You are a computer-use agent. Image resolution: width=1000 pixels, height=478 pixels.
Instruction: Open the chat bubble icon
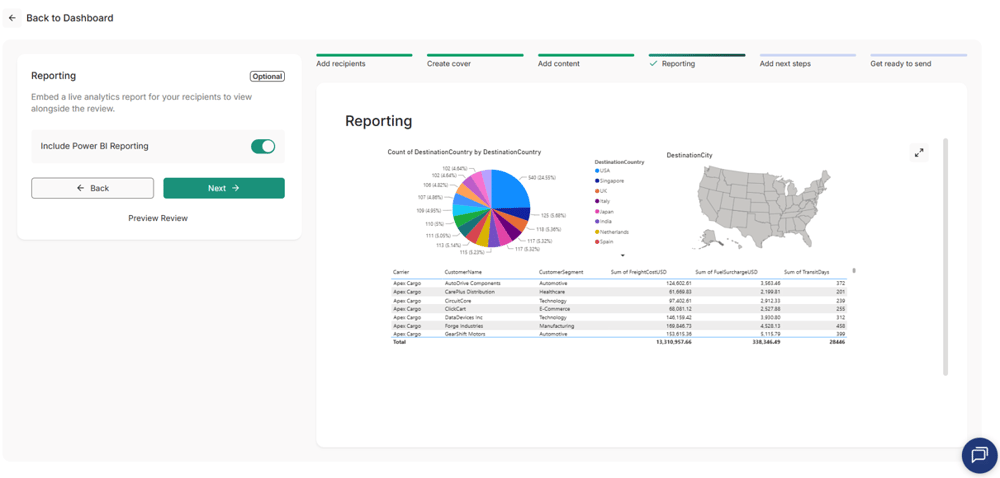(979, 455)
